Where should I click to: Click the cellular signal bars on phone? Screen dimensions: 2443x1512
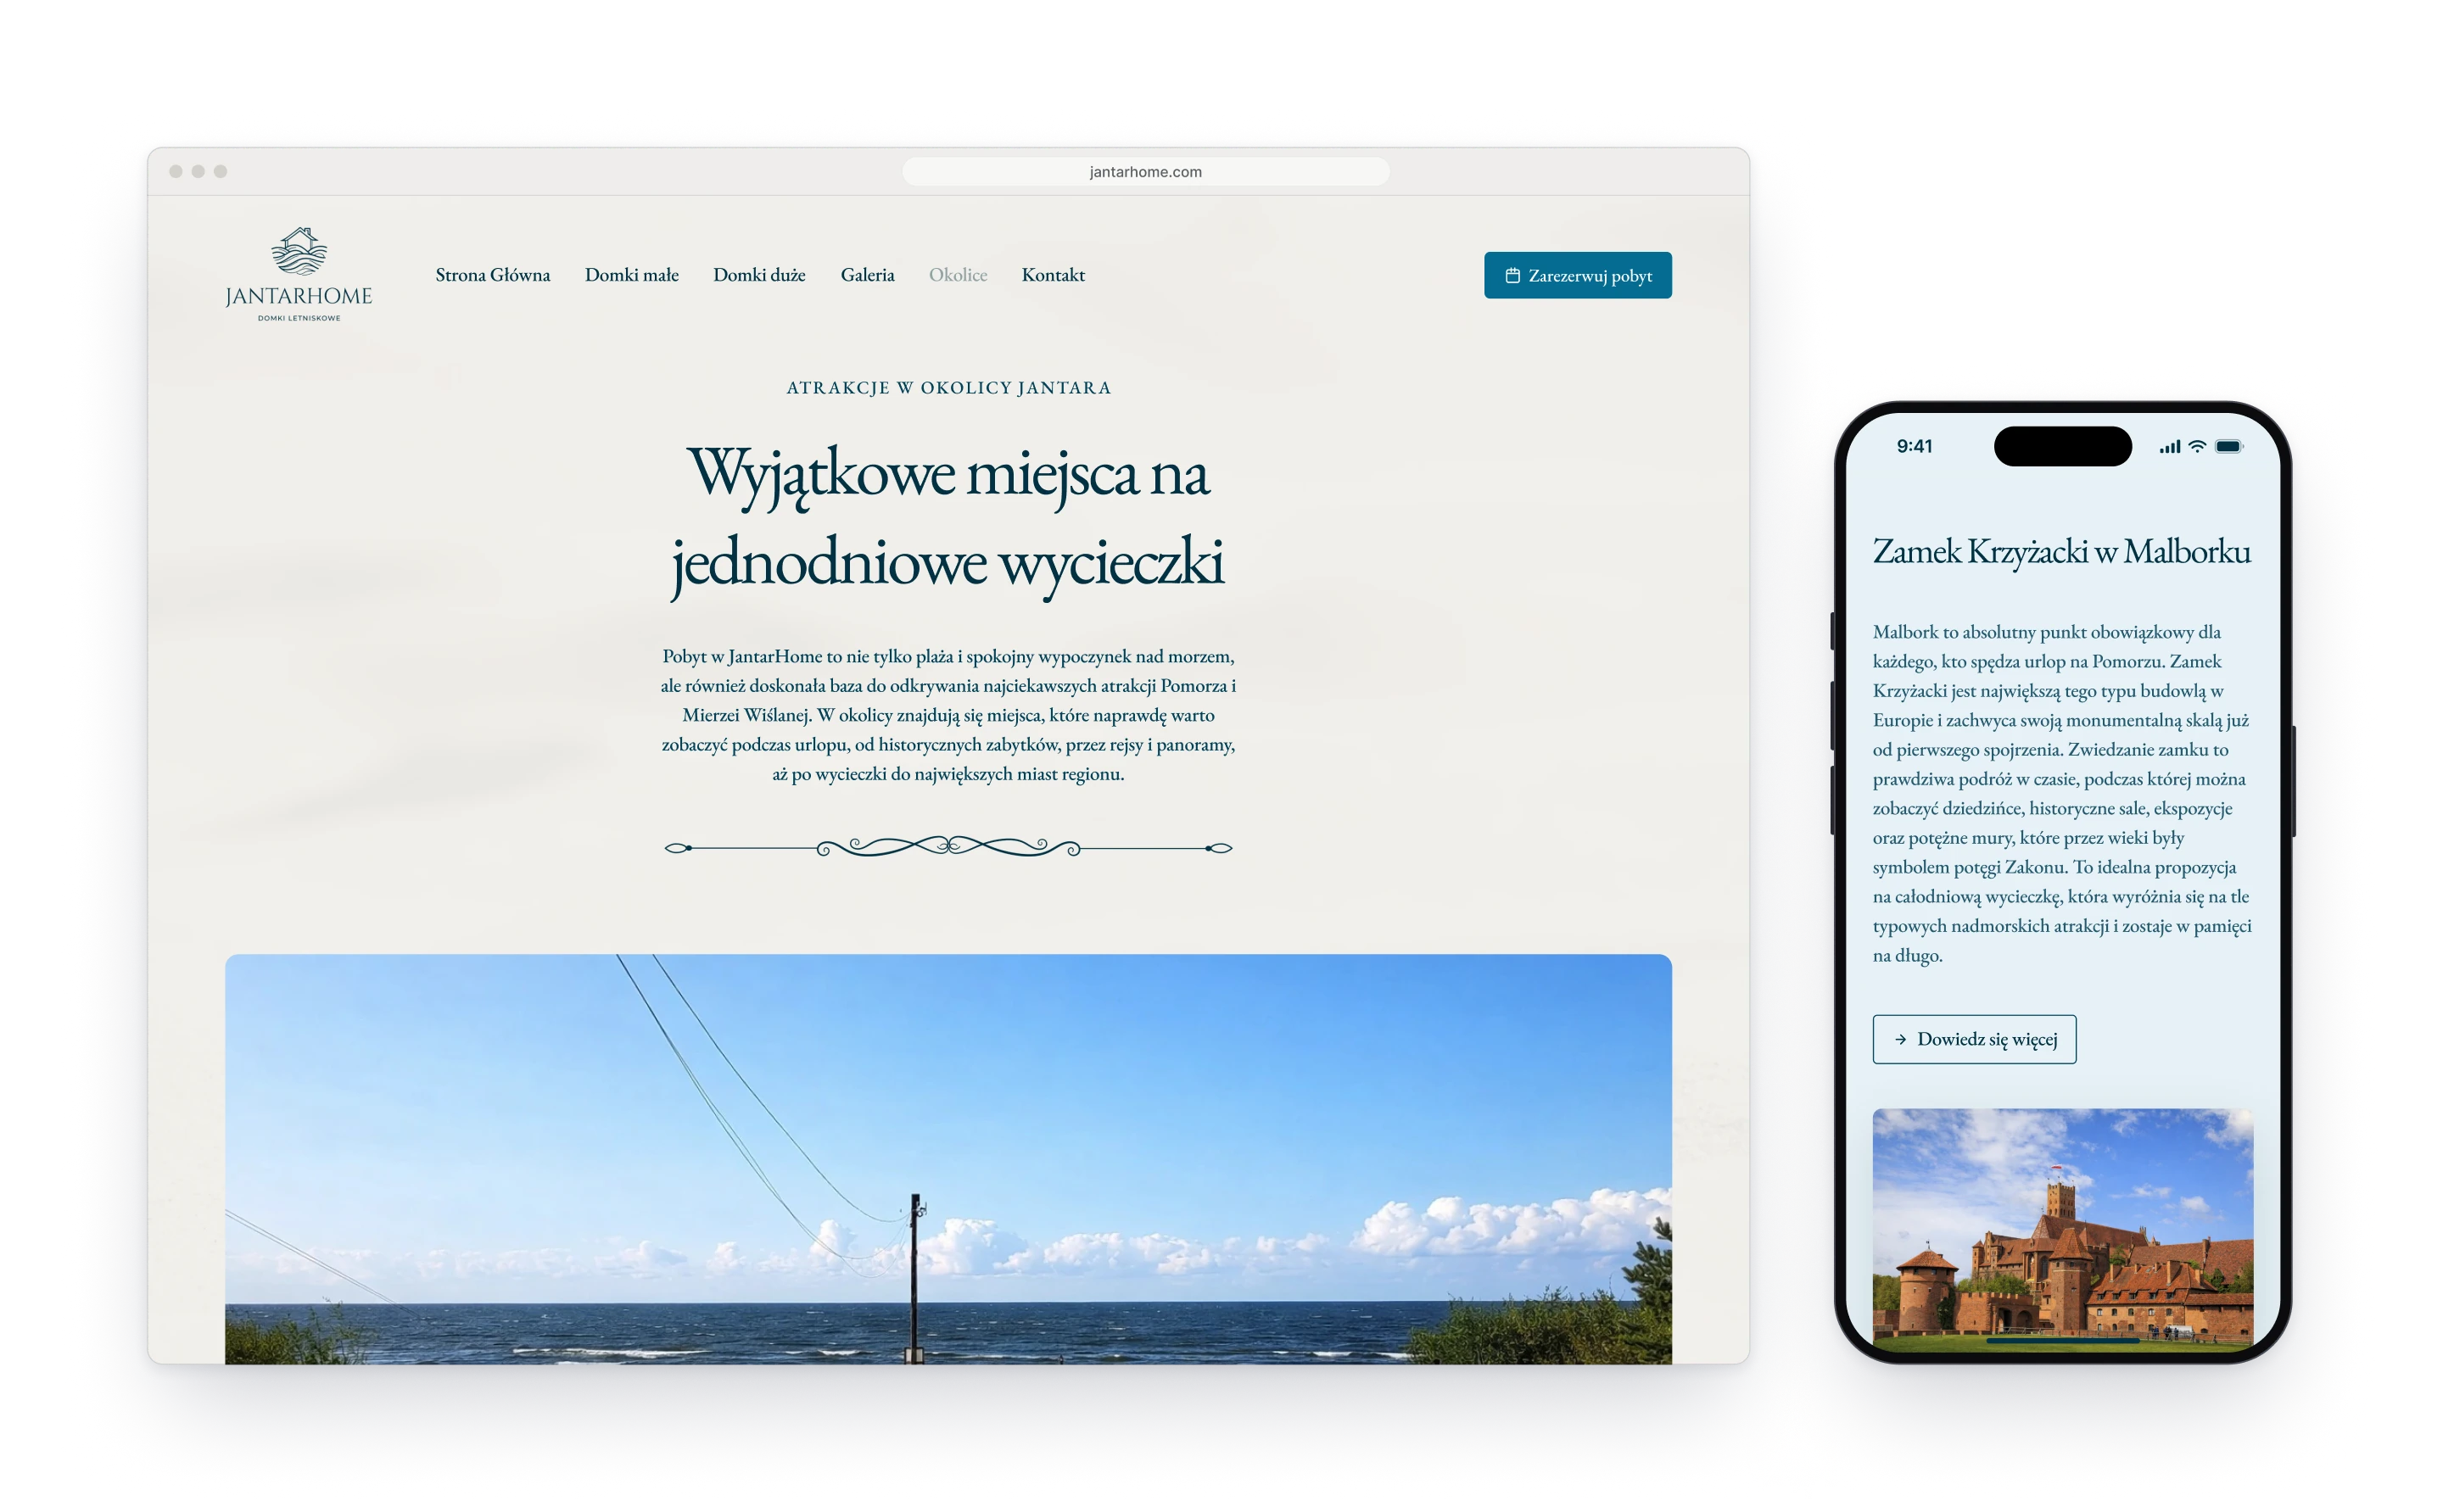pos(2169,446)
